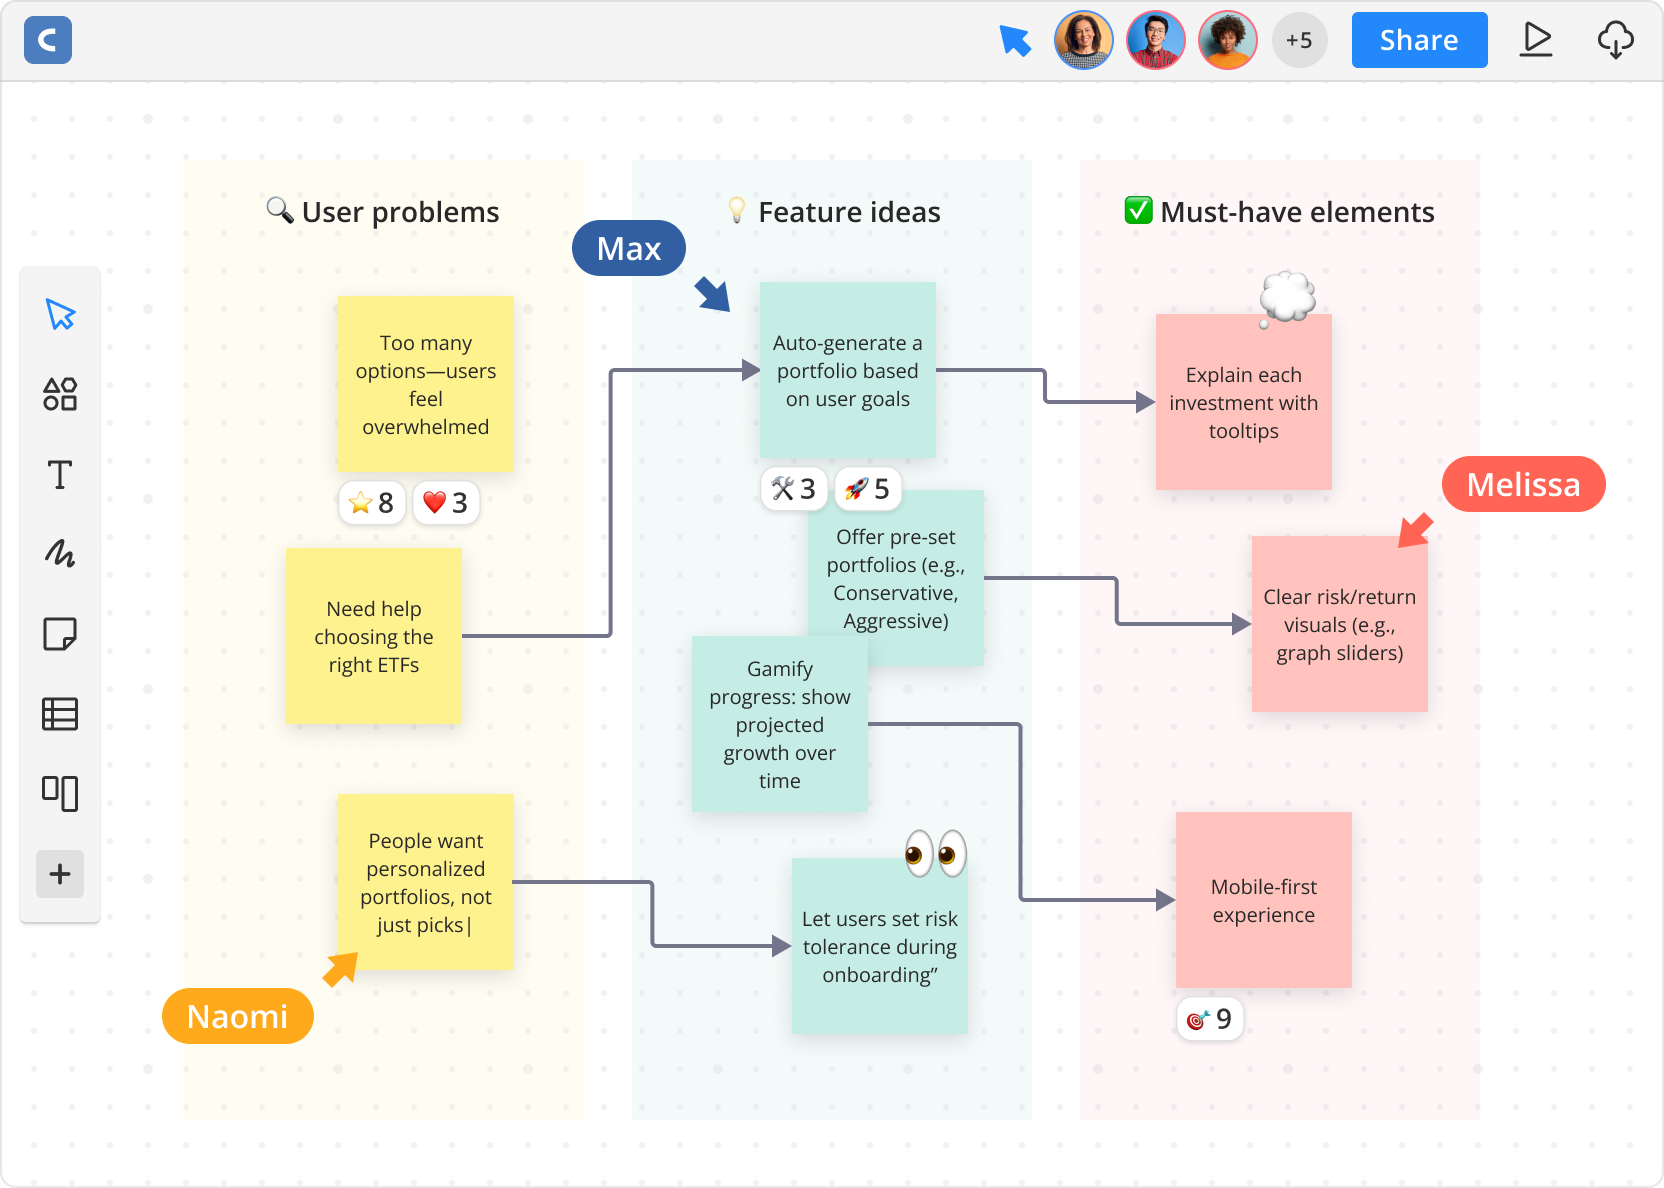Select the pointer cursor tool in sidebar
1664x1188 pixels.
(x=60, y=314)
